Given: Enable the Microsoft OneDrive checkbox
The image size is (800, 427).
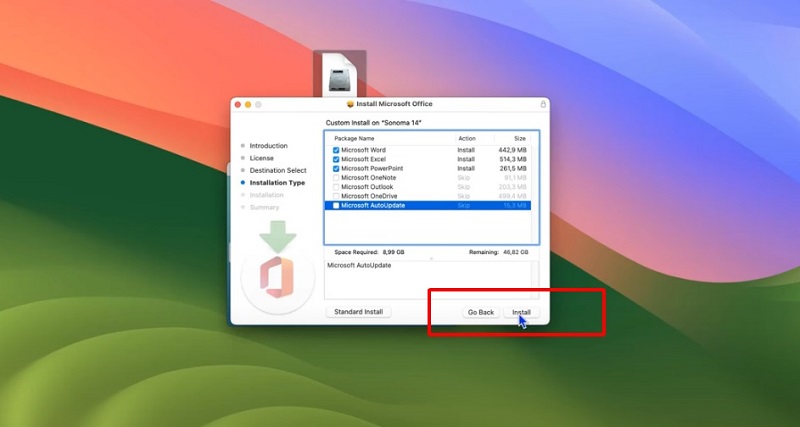Looking at the screenshot, I should pos(336,196).
